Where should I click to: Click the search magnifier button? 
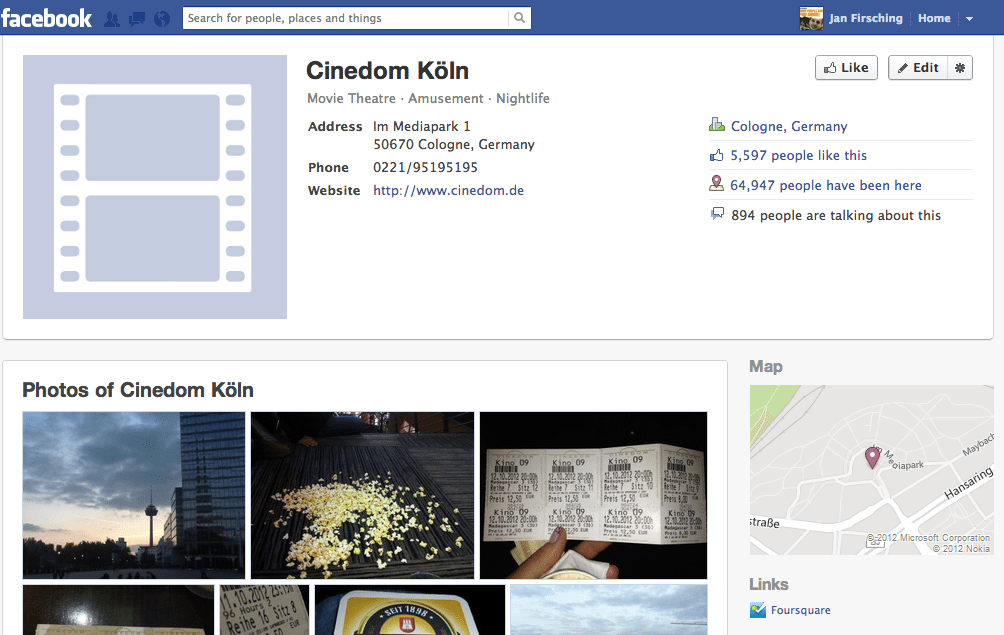[519, 18]
